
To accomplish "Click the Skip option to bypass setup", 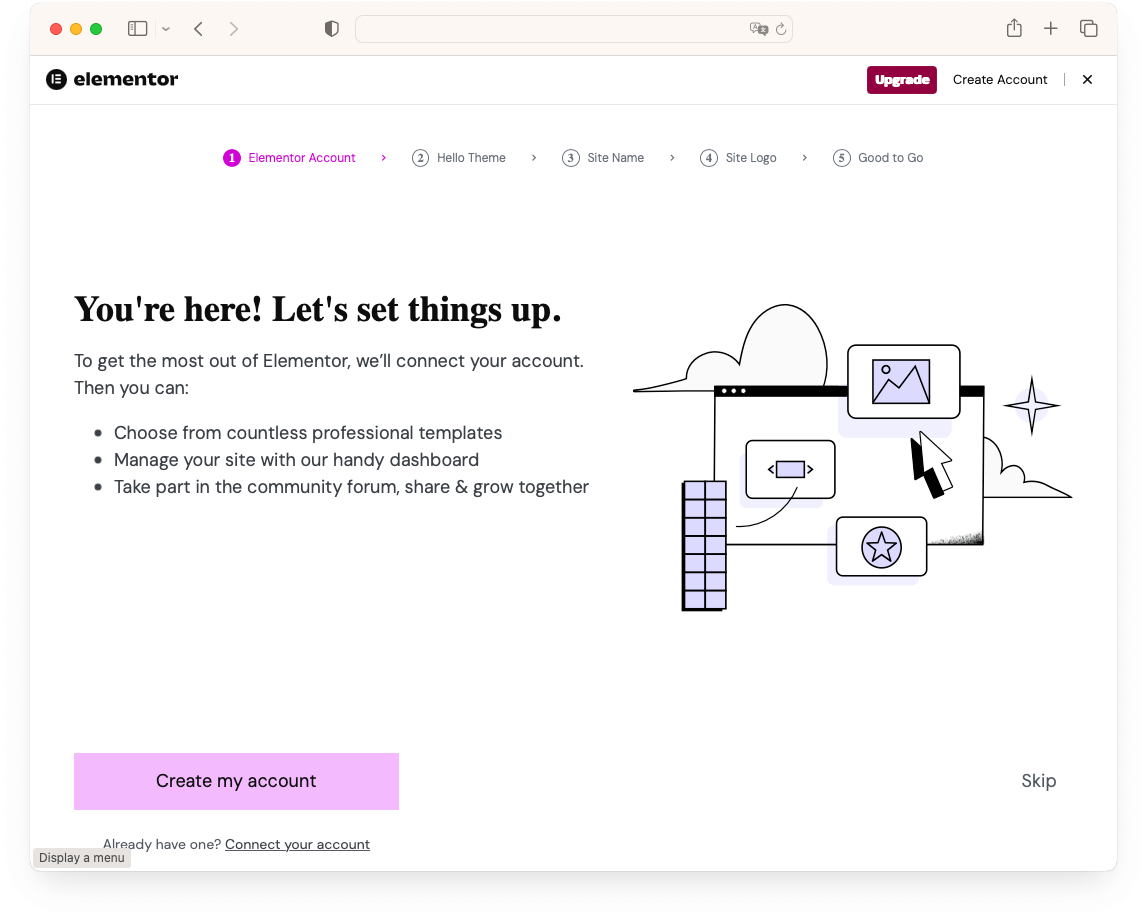I will tap(1038, 781).
